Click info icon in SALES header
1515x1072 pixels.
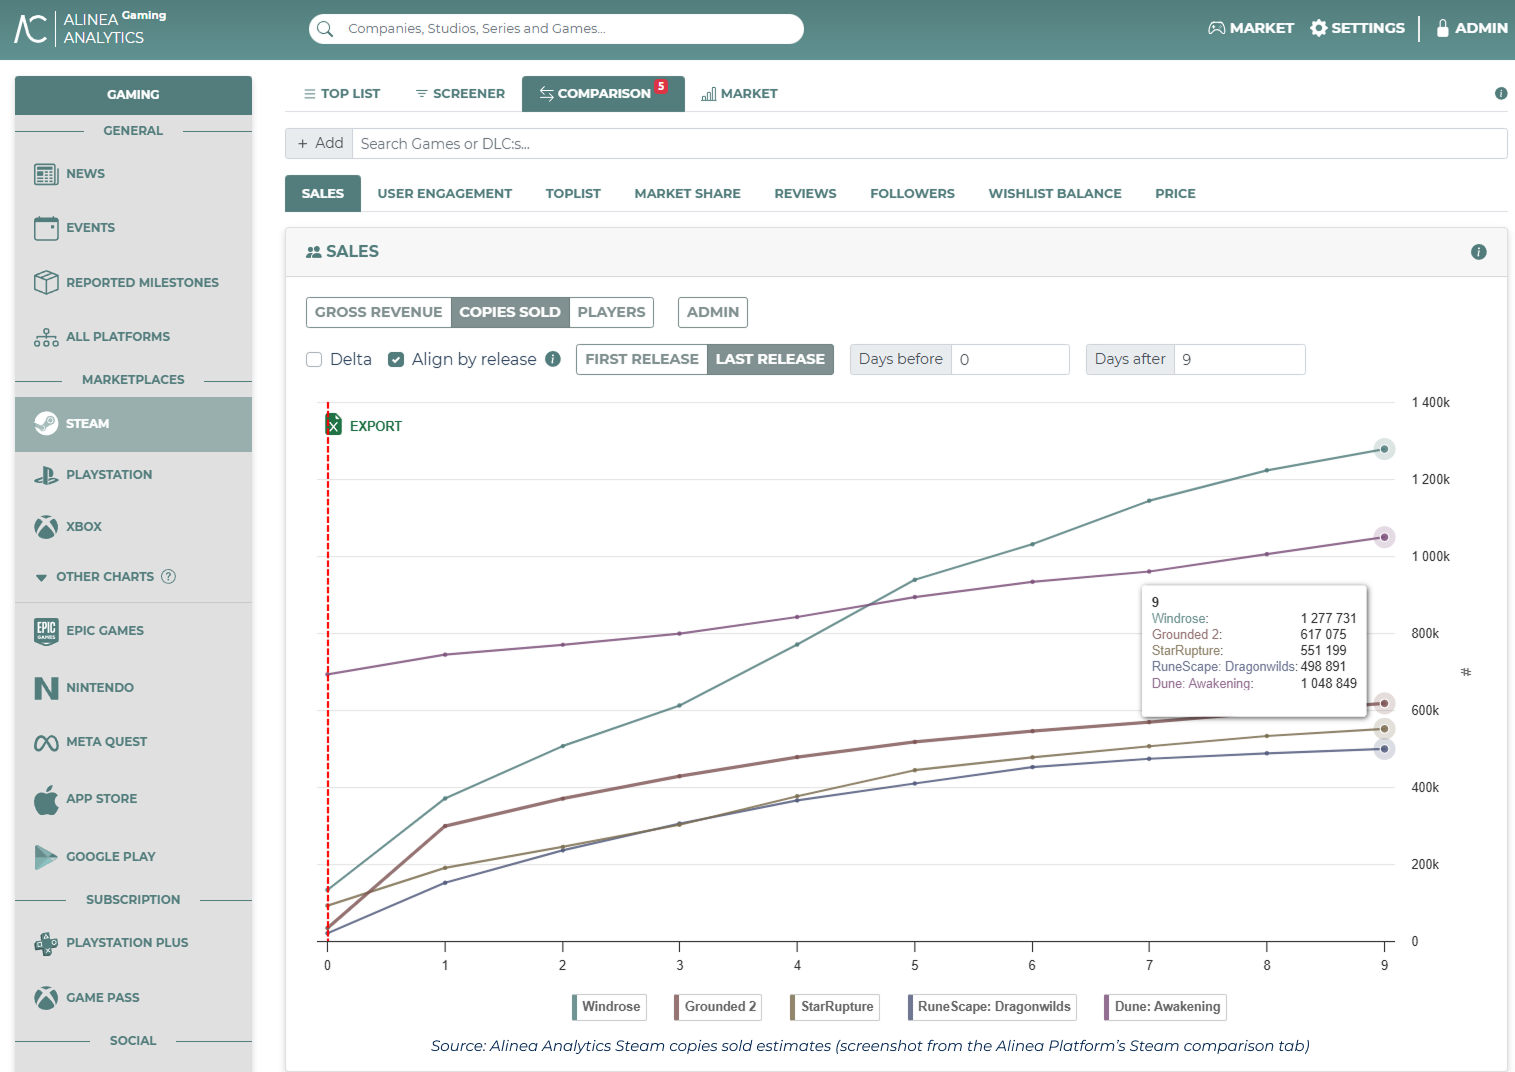tap(1478, 252)
